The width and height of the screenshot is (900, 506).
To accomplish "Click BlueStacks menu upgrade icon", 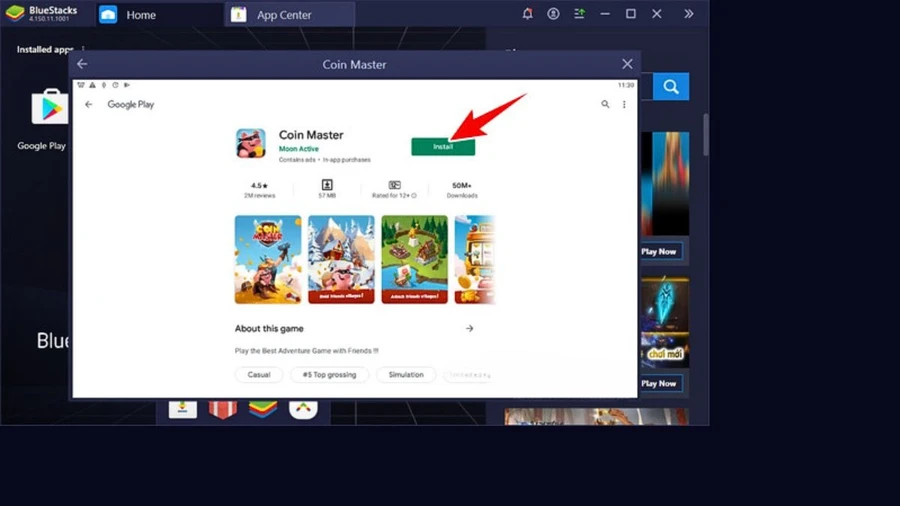I will pyautogui.click(x=579, y=14).
